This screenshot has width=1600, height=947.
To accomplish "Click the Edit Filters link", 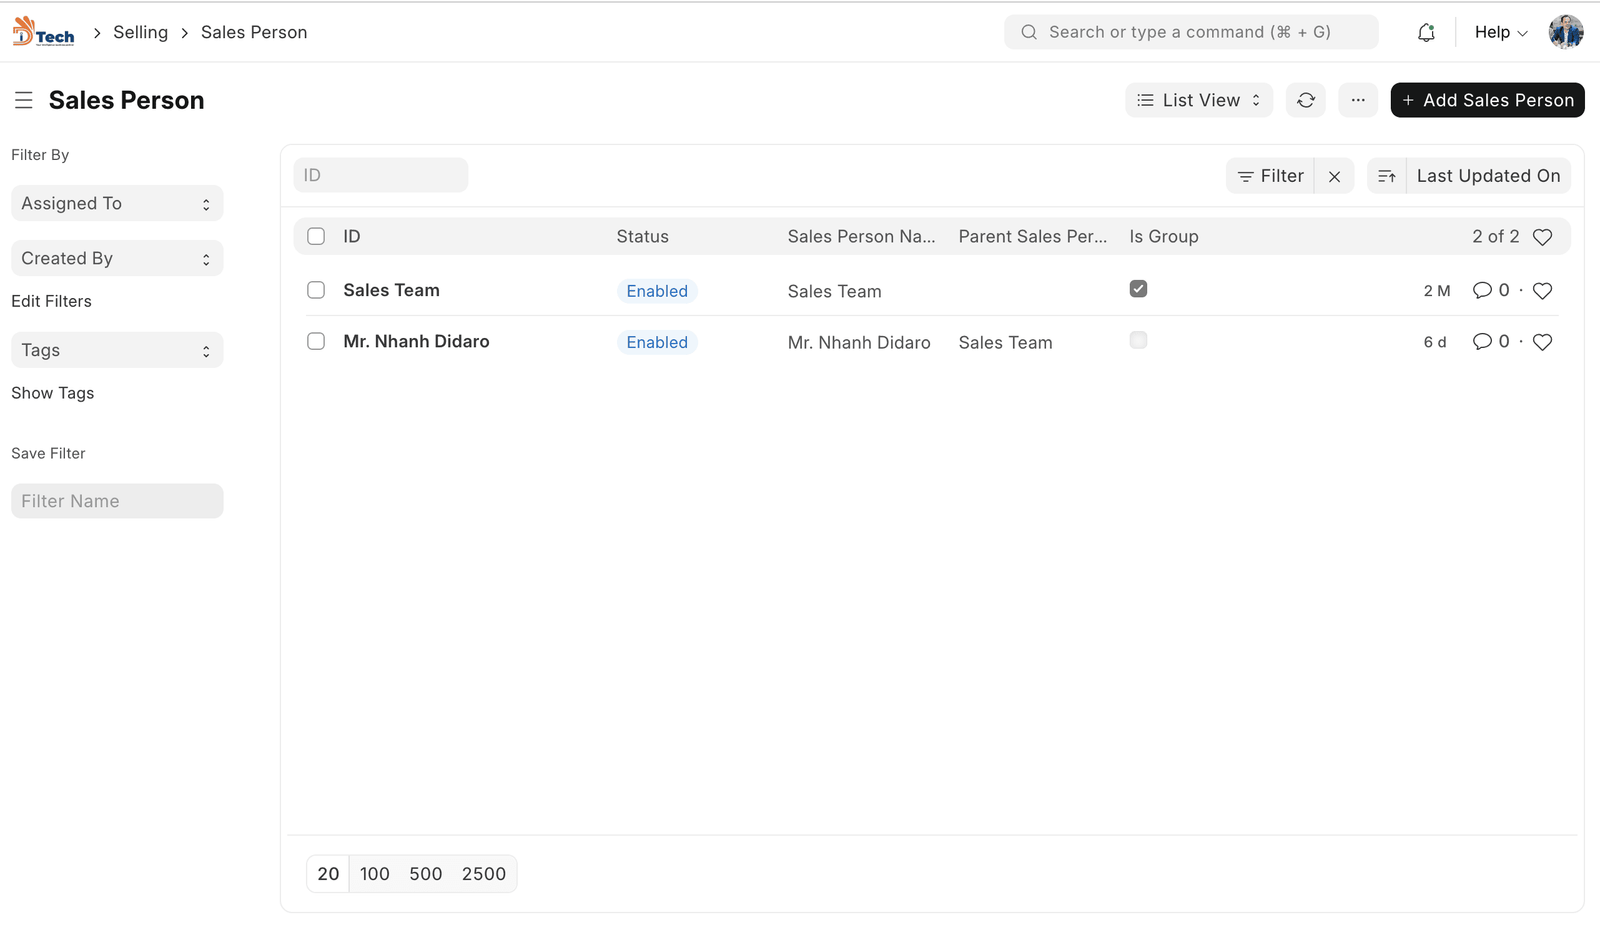I will pos(51,301).
